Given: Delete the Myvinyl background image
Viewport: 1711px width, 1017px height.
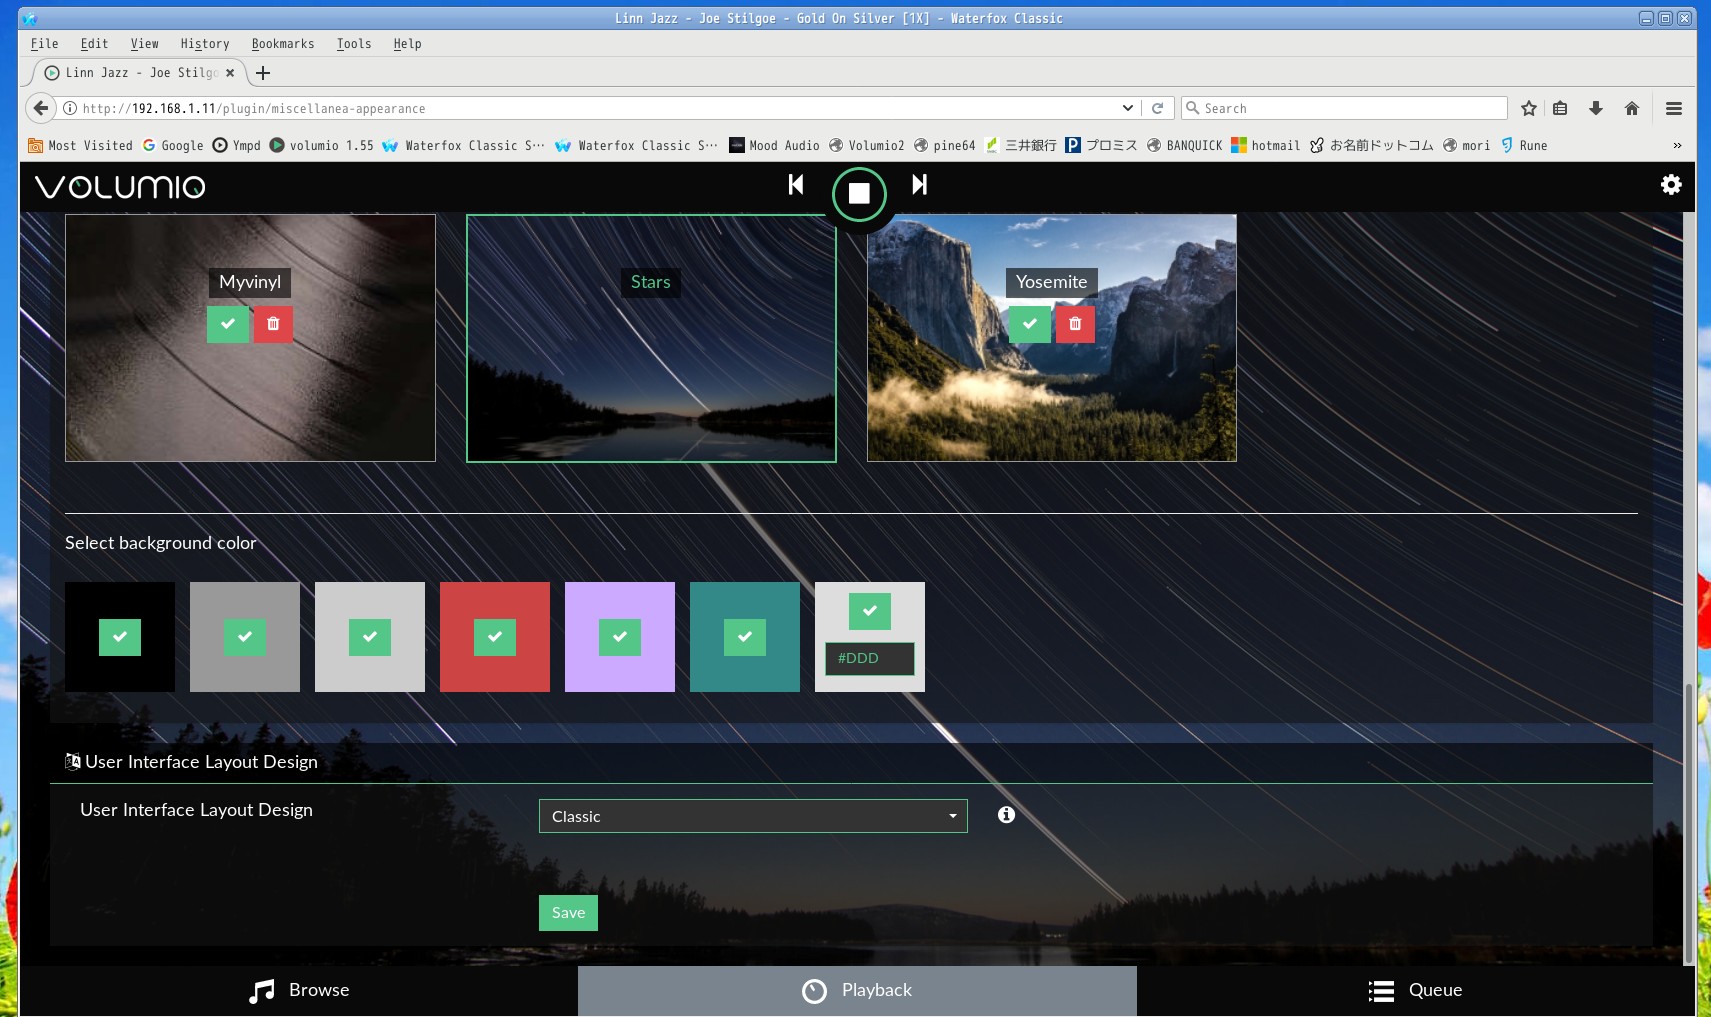Looking at the screenshot, I should click(273, 324).
